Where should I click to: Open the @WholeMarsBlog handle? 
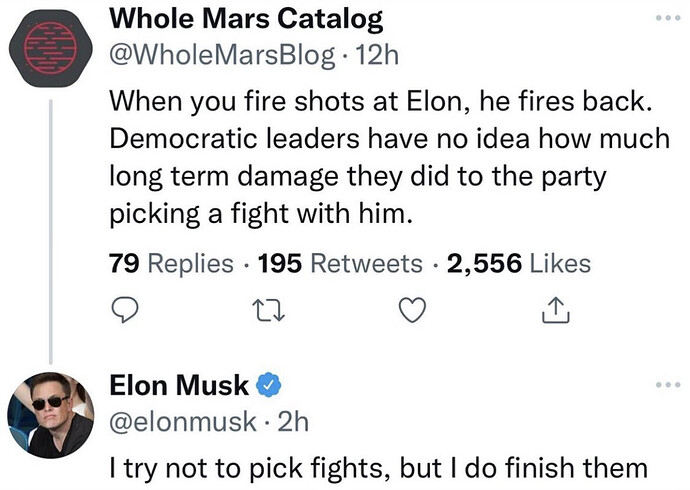(x=222, y=56)
